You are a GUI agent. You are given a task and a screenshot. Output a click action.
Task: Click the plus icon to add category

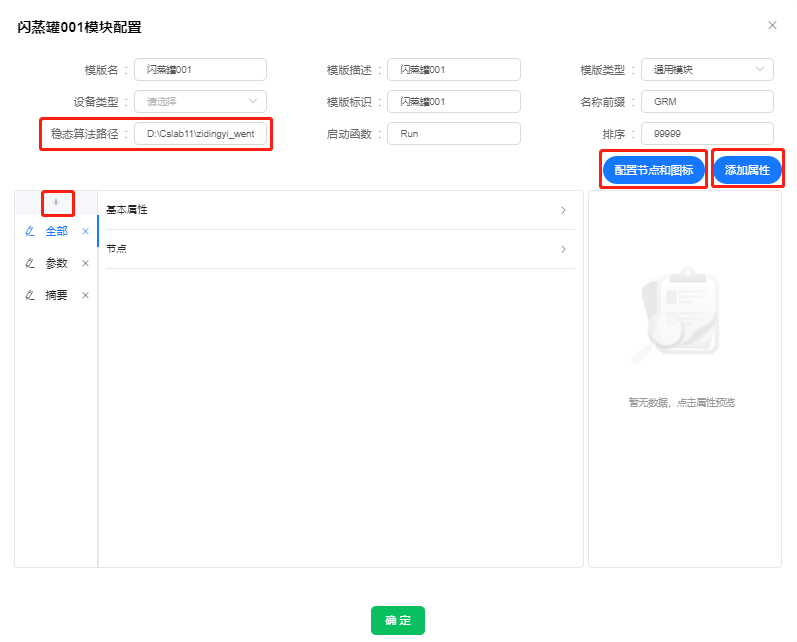(56, 202)
